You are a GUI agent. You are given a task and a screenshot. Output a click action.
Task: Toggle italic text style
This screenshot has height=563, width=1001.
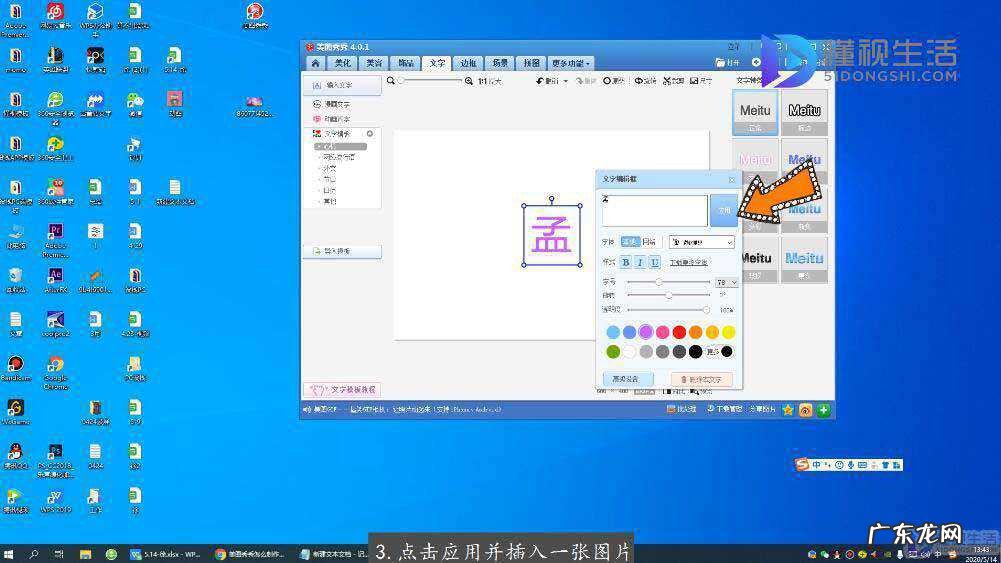point(640,262)
